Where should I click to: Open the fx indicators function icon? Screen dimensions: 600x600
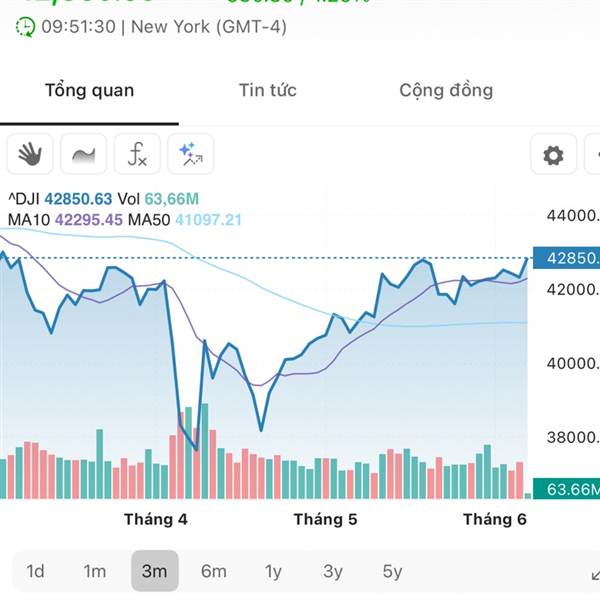(x=137, y=154)
